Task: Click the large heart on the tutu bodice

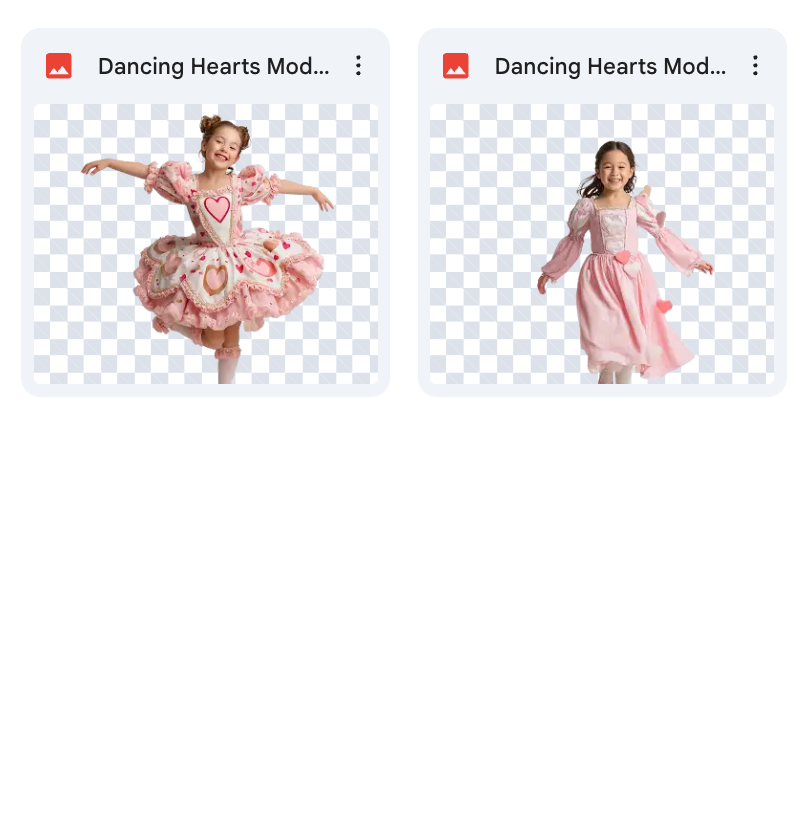Action: click(x=217, y=209)
